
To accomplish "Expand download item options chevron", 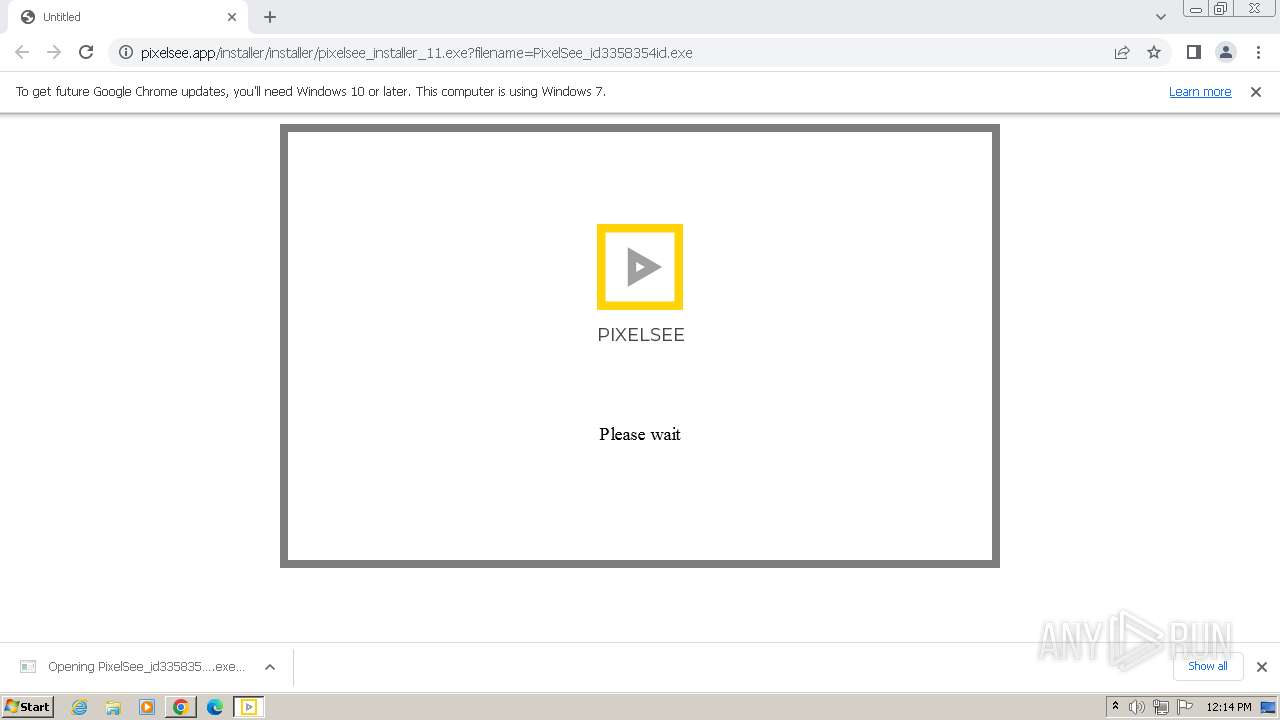I will (270, 667).
